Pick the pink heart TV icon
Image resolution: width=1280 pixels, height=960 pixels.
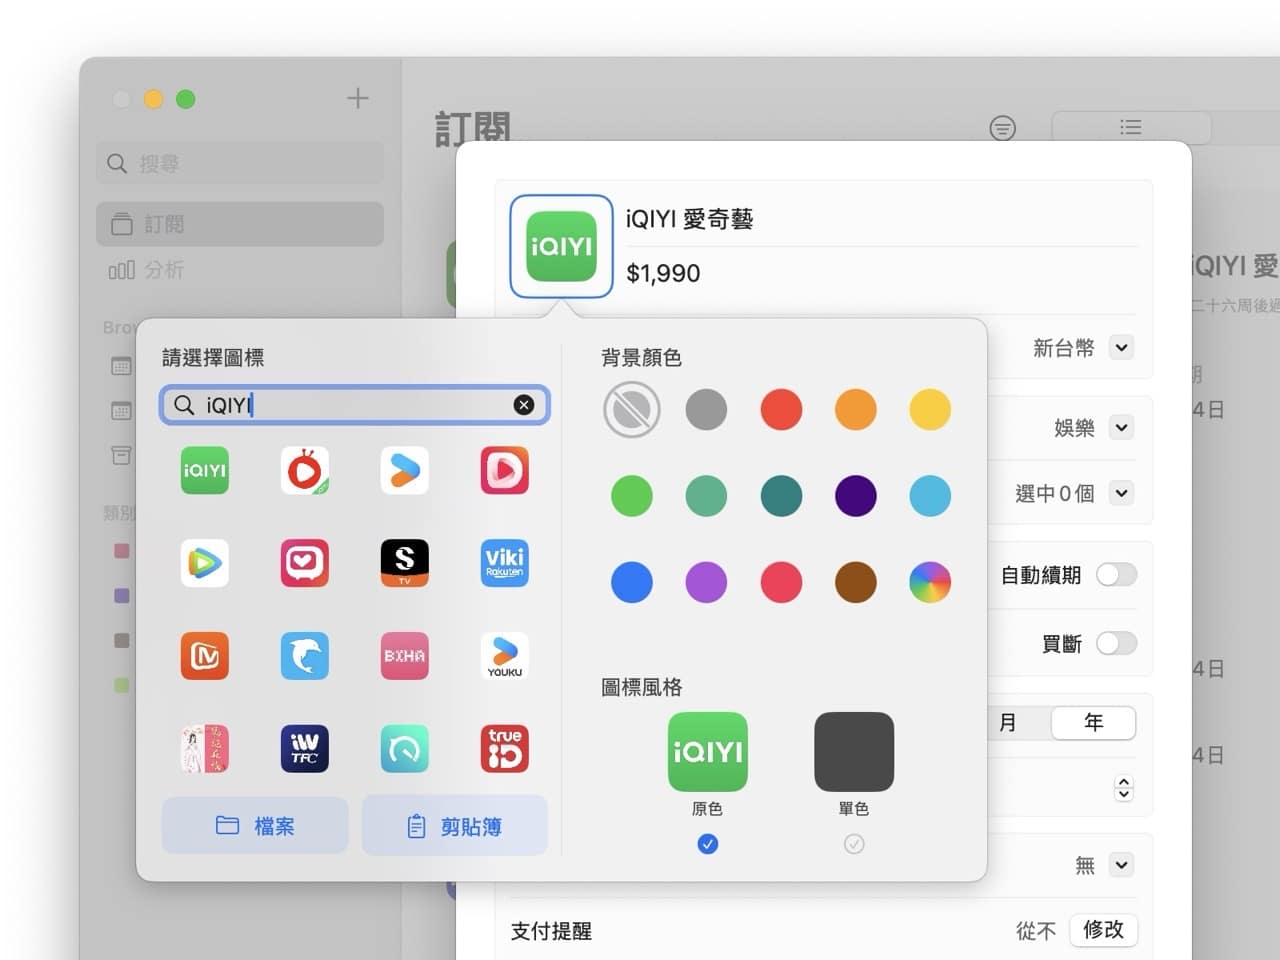[305, 563]
